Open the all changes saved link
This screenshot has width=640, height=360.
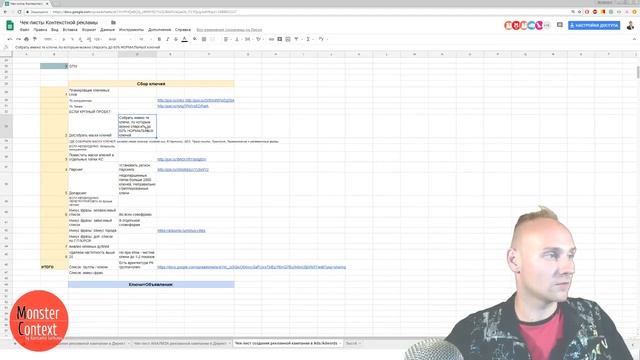coord(229,30)
